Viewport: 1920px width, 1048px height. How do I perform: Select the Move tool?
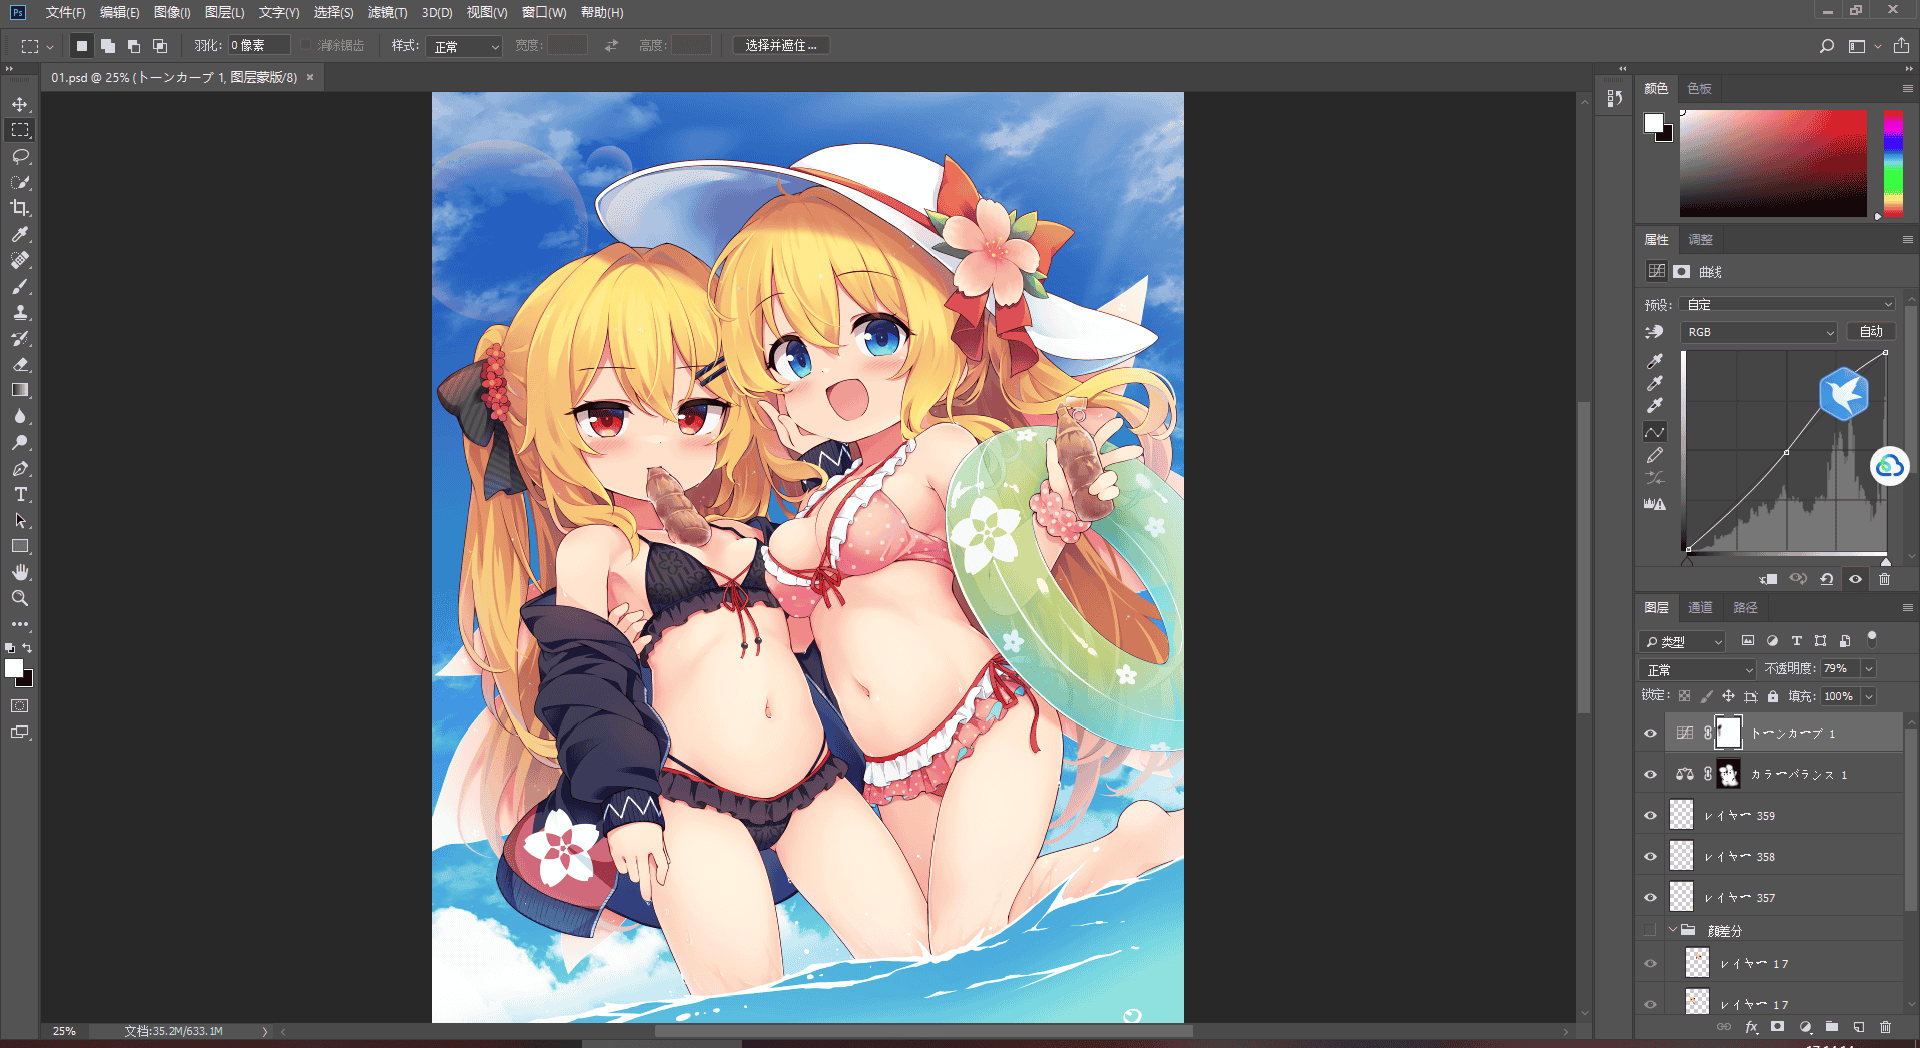point(20,104)
